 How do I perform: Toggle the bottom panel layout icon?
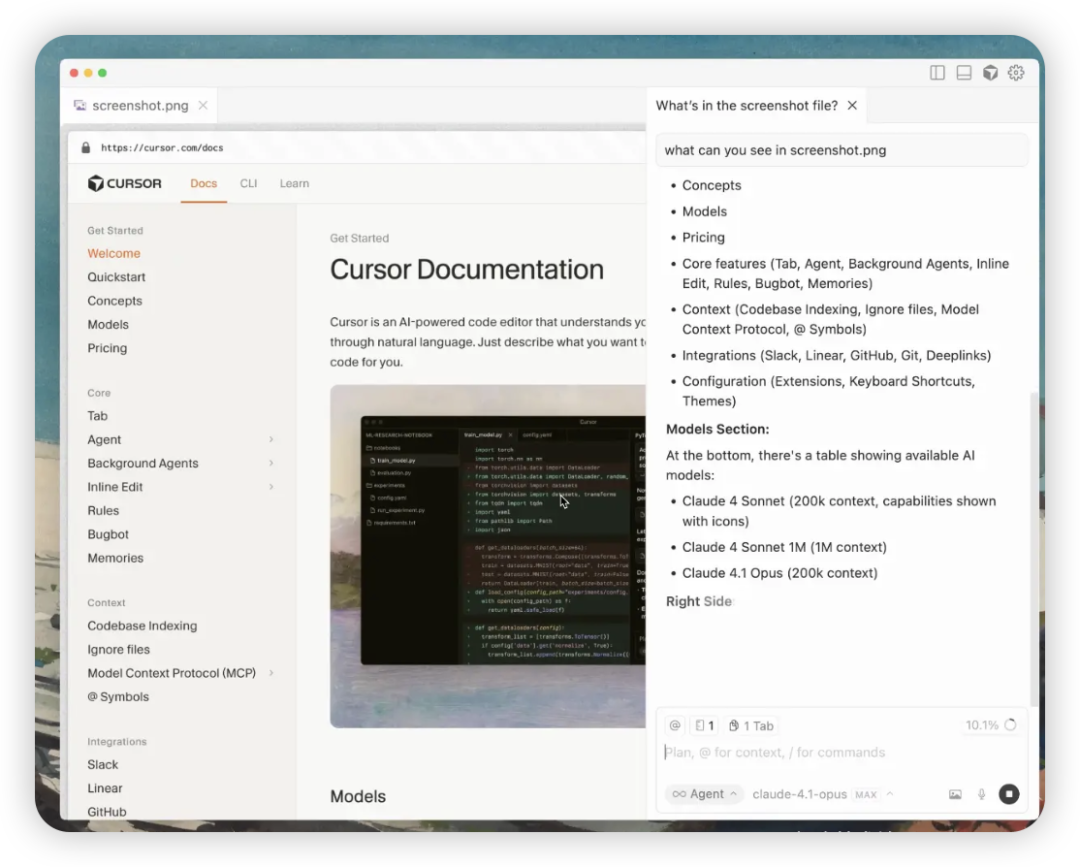tap(964, 72)
